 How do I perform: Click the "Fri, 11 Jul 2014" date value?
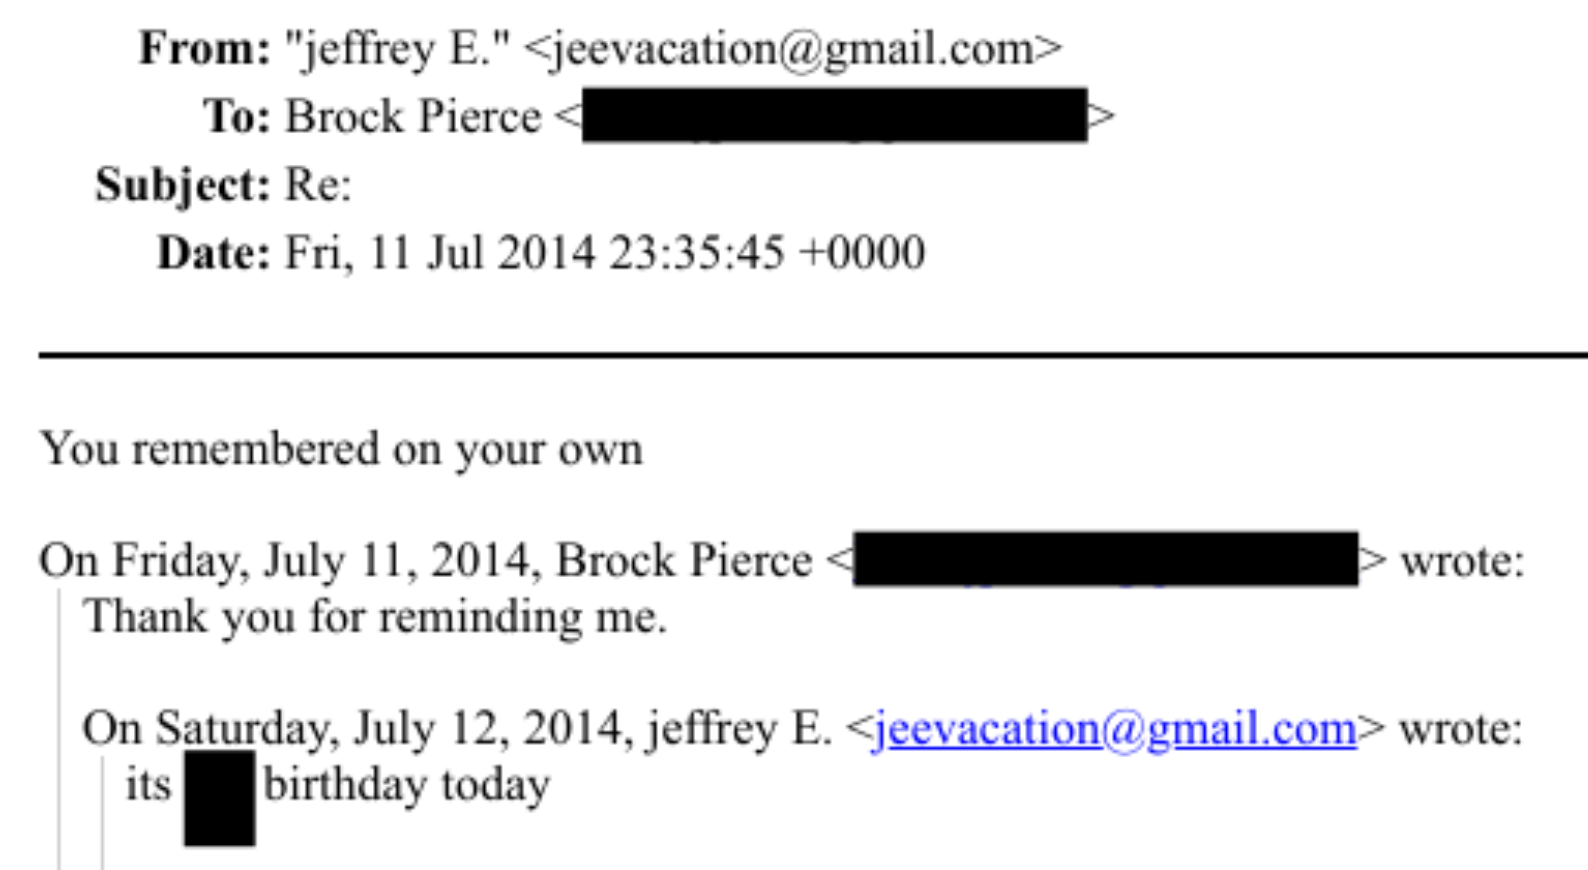click(x=440, y=253)
